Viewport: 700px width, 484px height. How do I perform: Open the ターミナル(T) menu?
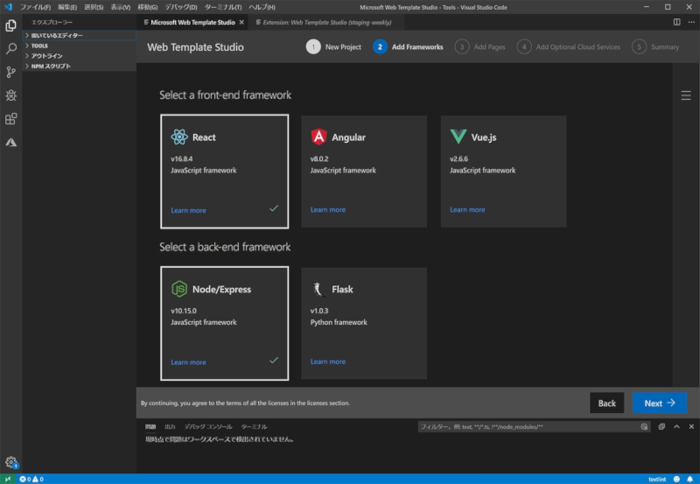point(223,7)
